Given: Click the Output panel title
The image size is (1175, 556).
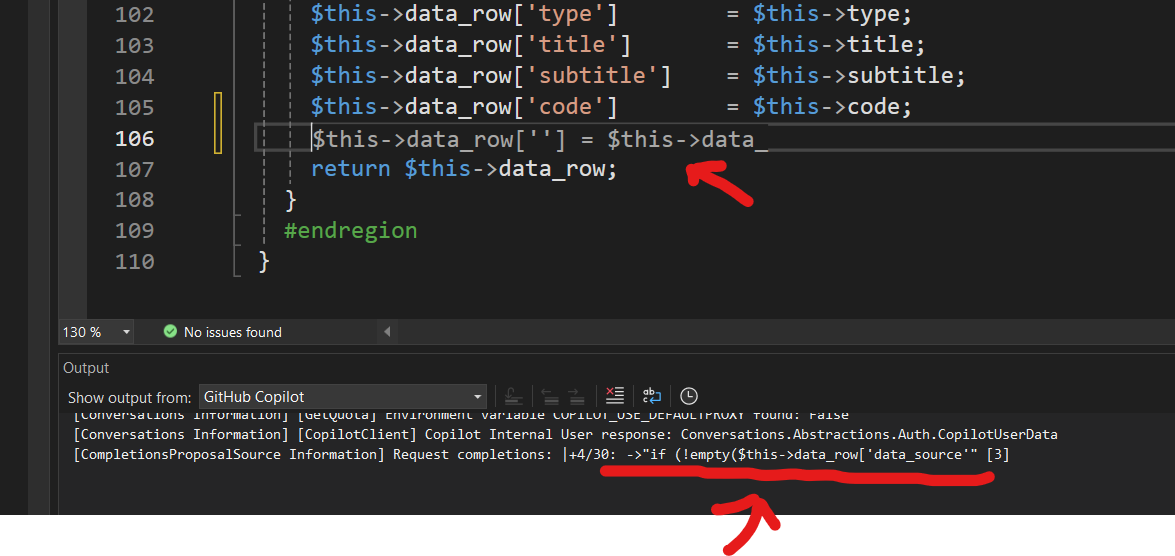Looking at the screenshot, I should (x=87, y=368).
